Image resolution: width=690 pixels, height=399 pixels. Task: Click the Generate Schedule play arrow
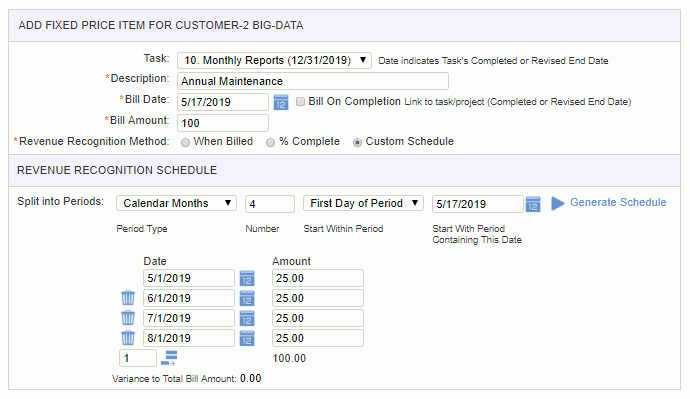point(558,203)
